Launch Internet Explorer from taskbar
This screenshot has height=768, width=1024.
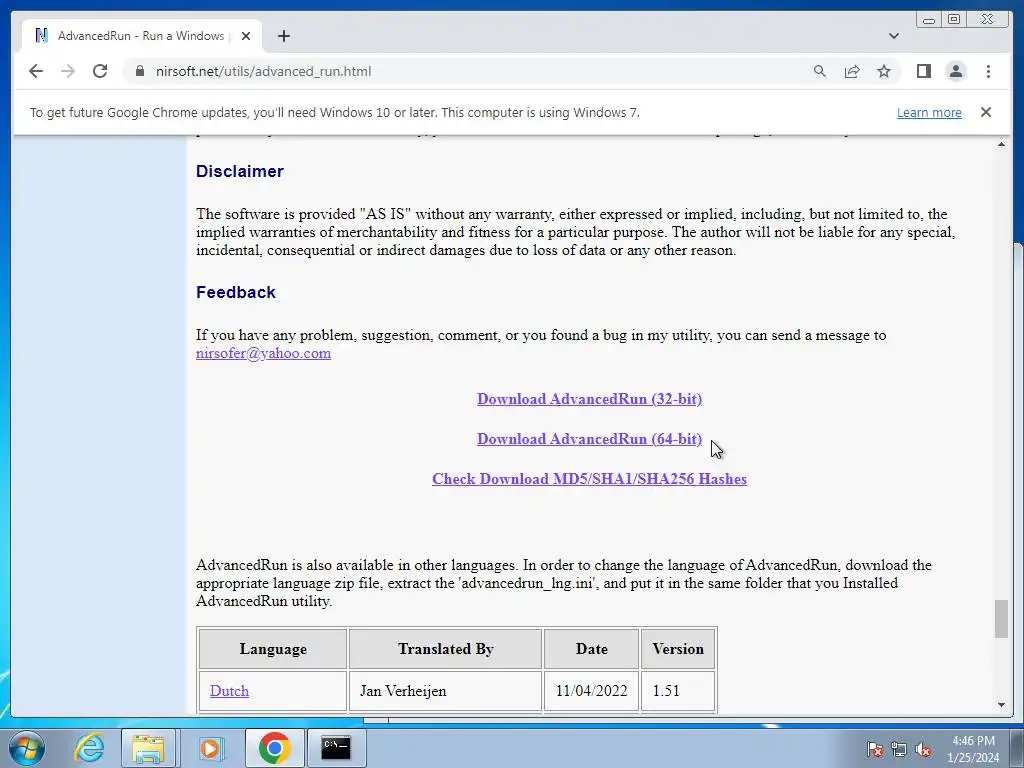pos(89,748)
